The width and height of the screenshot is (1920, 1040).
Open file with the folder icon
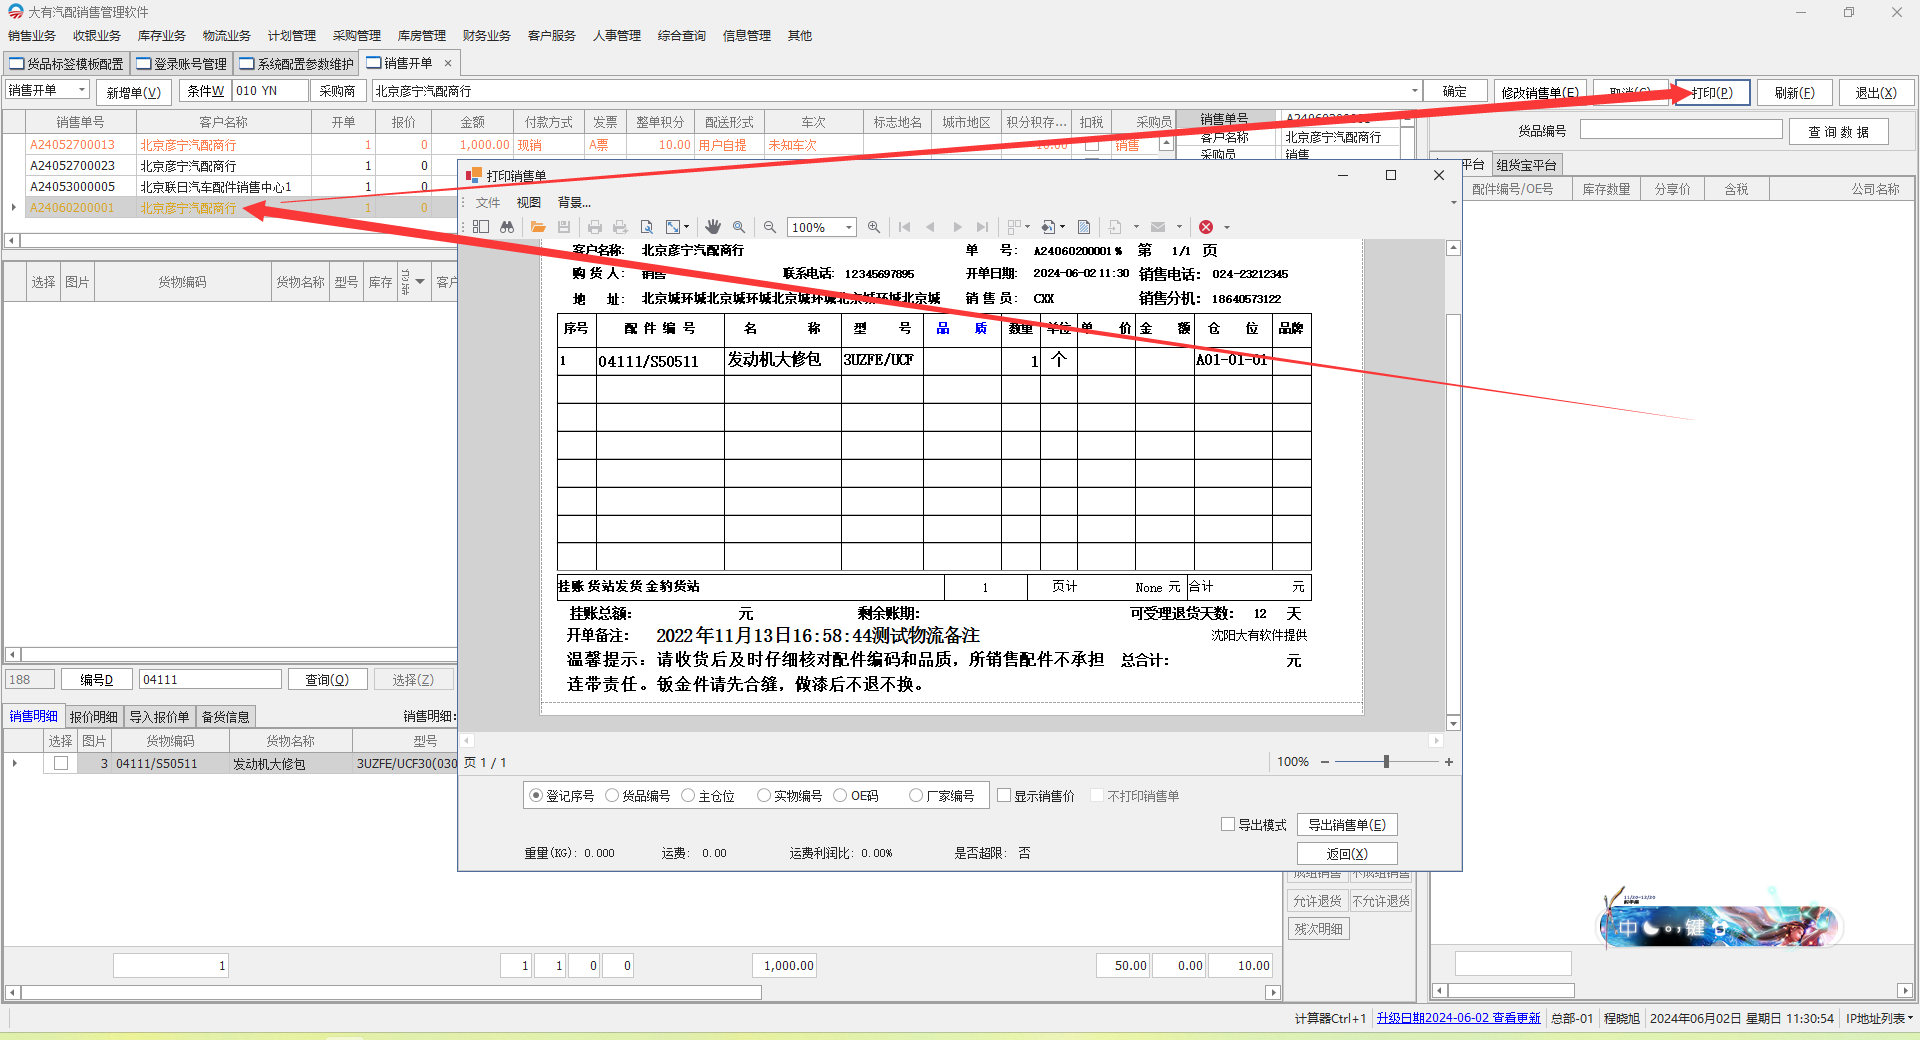(538, 227)
